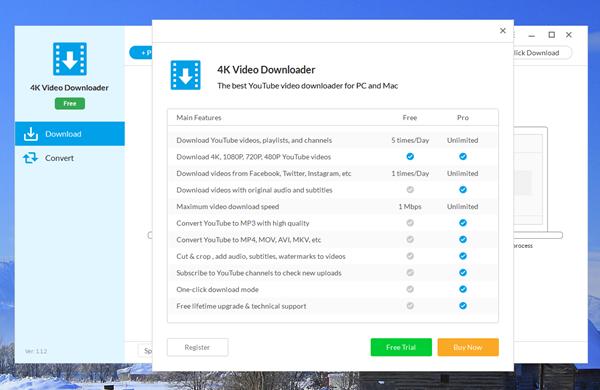Click the 4K Video Downloader sidebar logo
The image size is (600, 390).
tap(70, 59)
